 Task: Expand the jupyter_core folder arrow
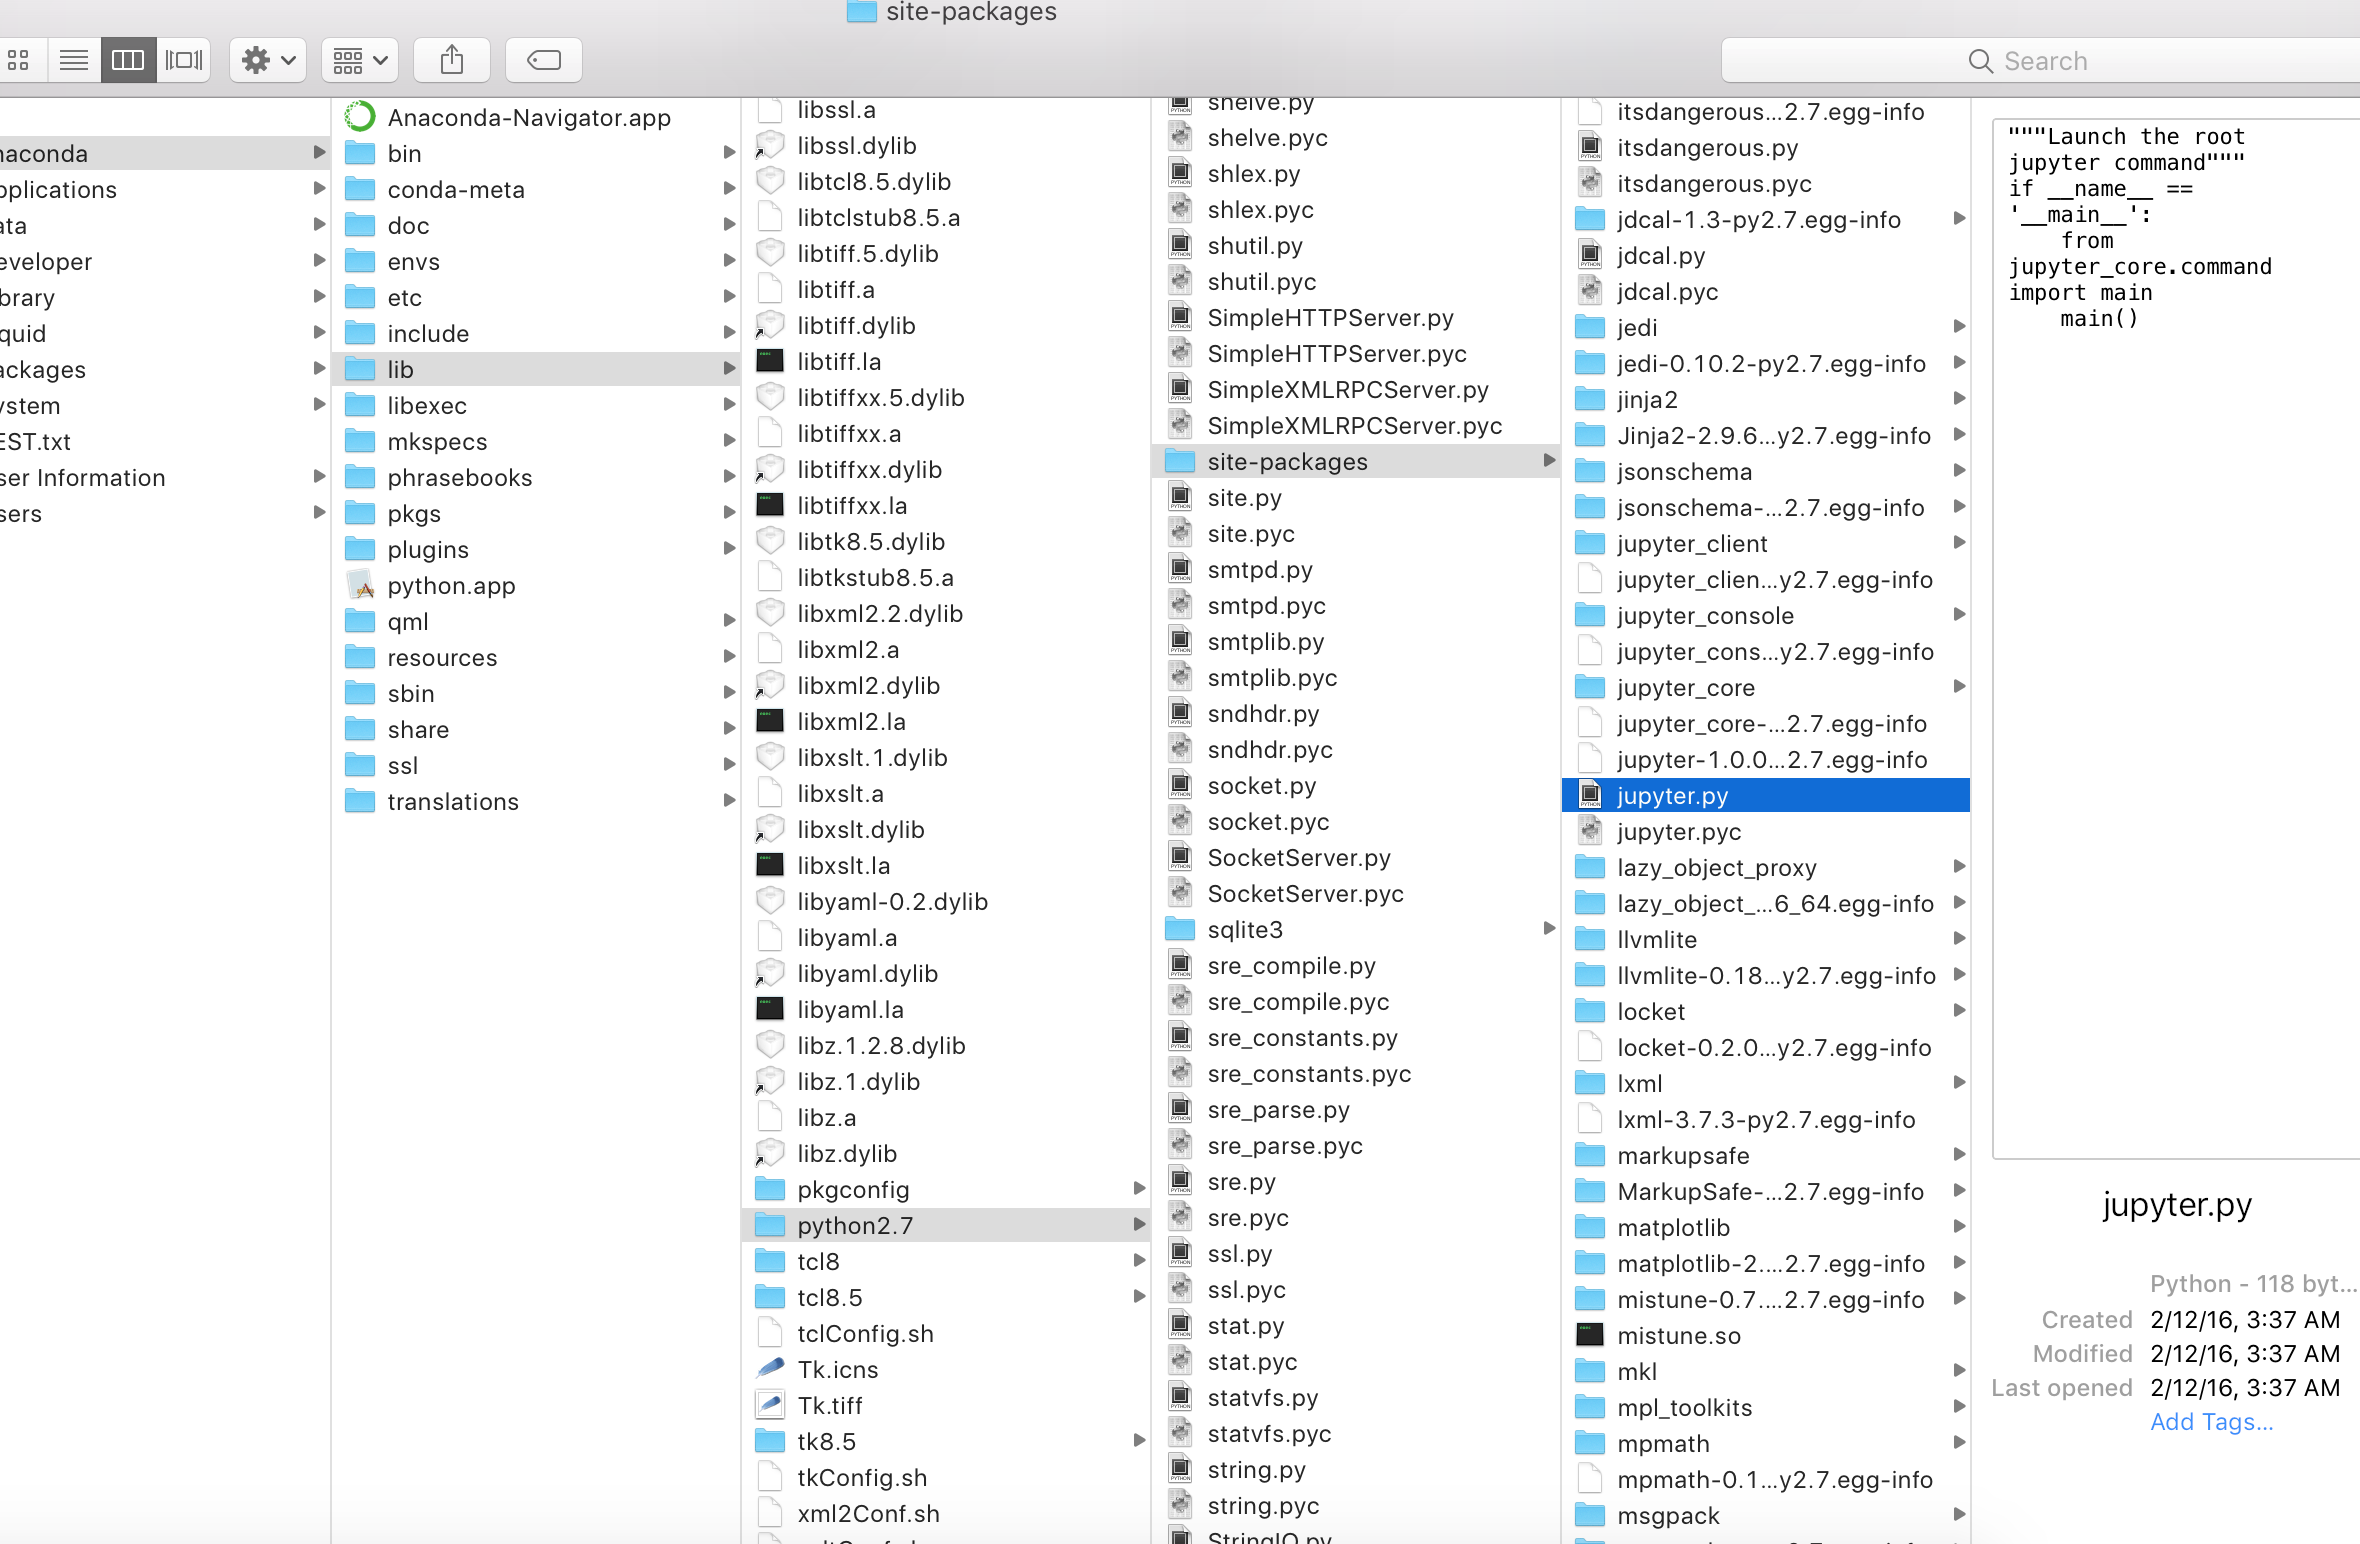tap(1957, 687)
